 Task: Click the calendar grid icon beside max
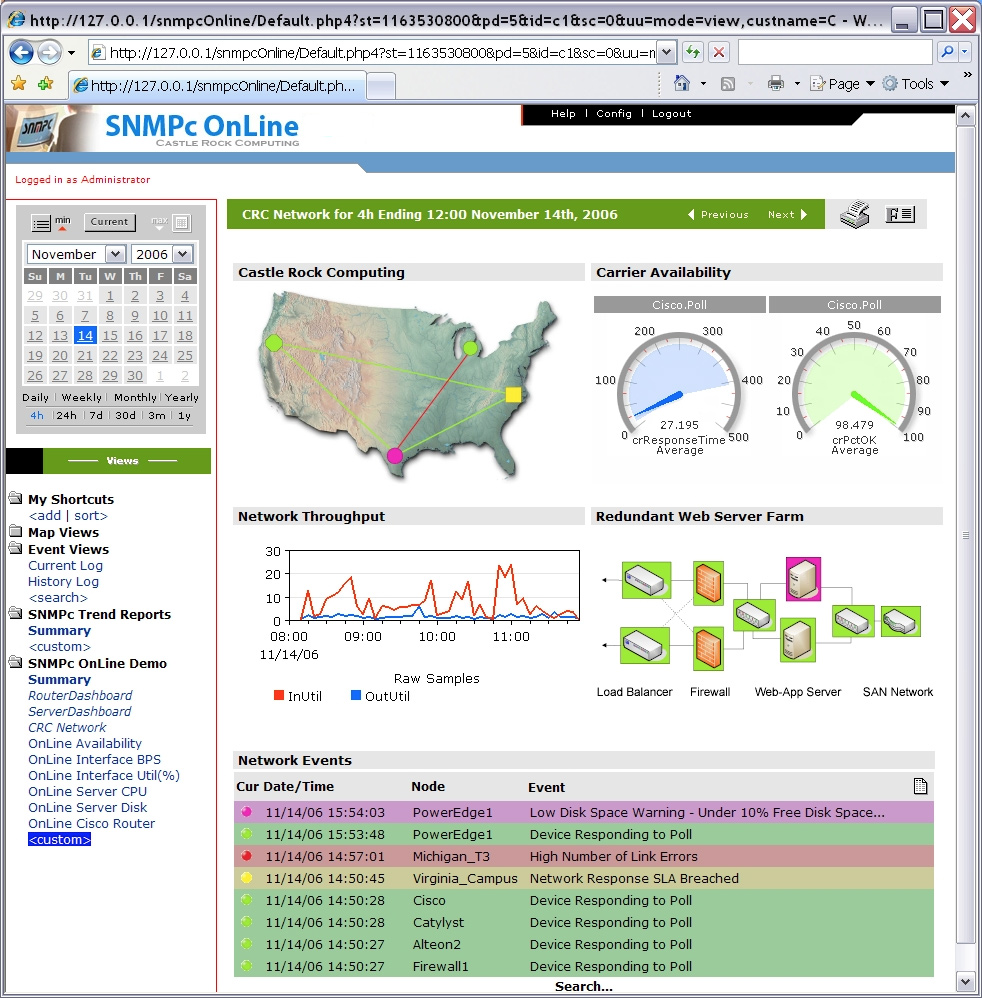click(x=181, y=223)
